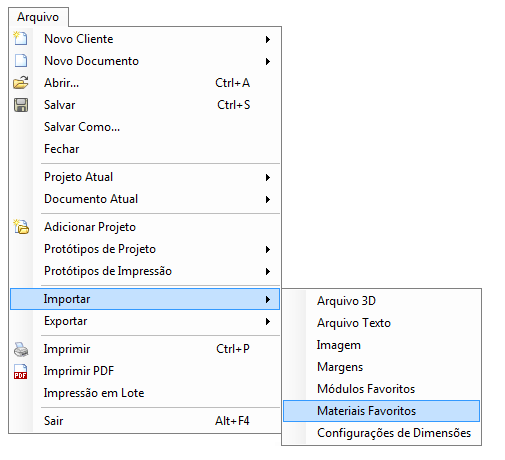The image size is (505, 460).
Task: Expand the Exportar submenu arrow
Action: click(268, 321)
